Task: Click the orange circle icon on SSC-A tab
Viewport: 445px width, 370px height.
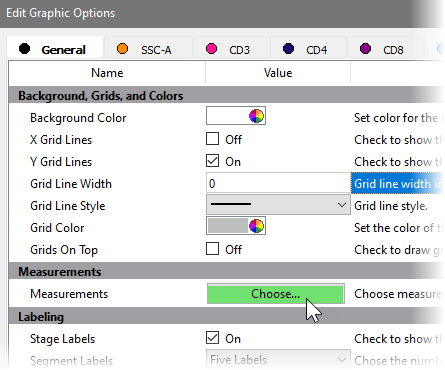Action: tap(122, 49)
